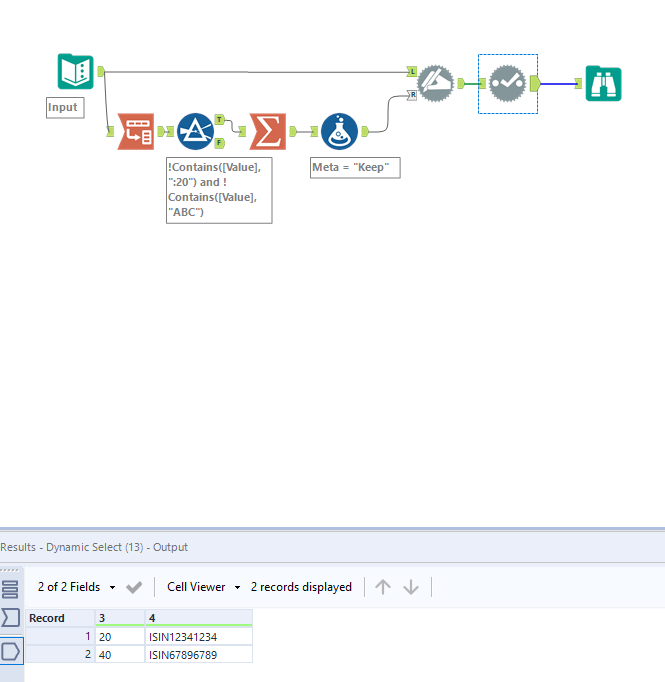Screen dimensions: 665x682
Task: Select cell with value 20
Action: (120, 637)
